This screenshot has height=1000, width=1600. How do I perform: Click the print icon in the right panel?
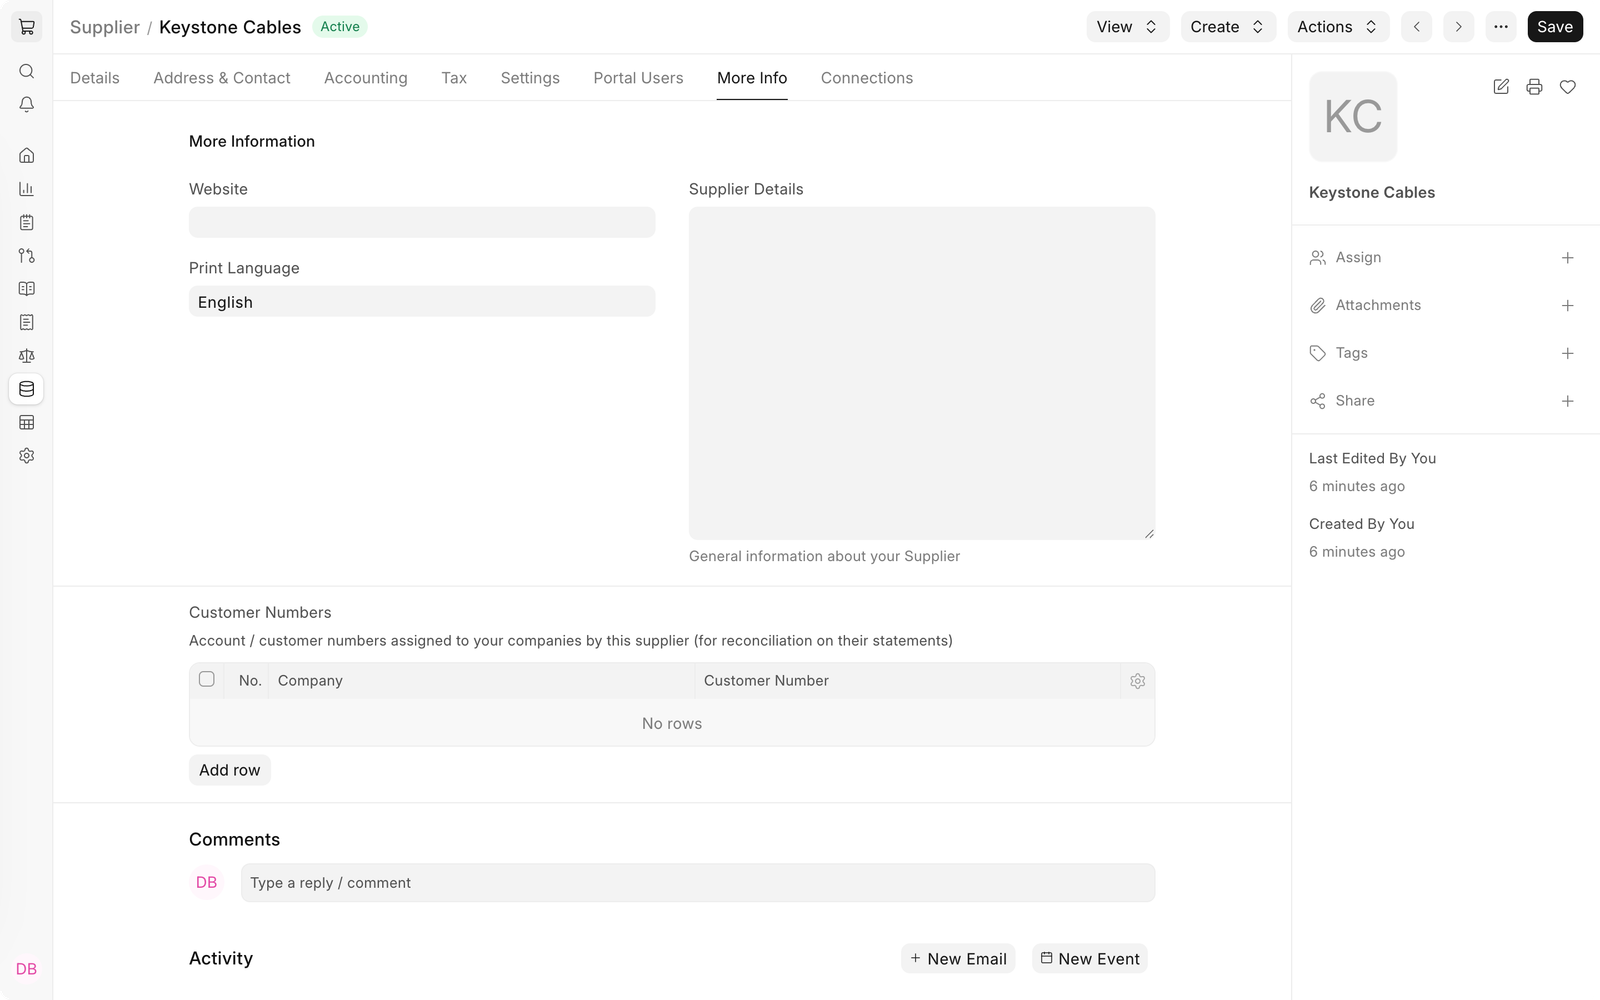[1534, 87]
